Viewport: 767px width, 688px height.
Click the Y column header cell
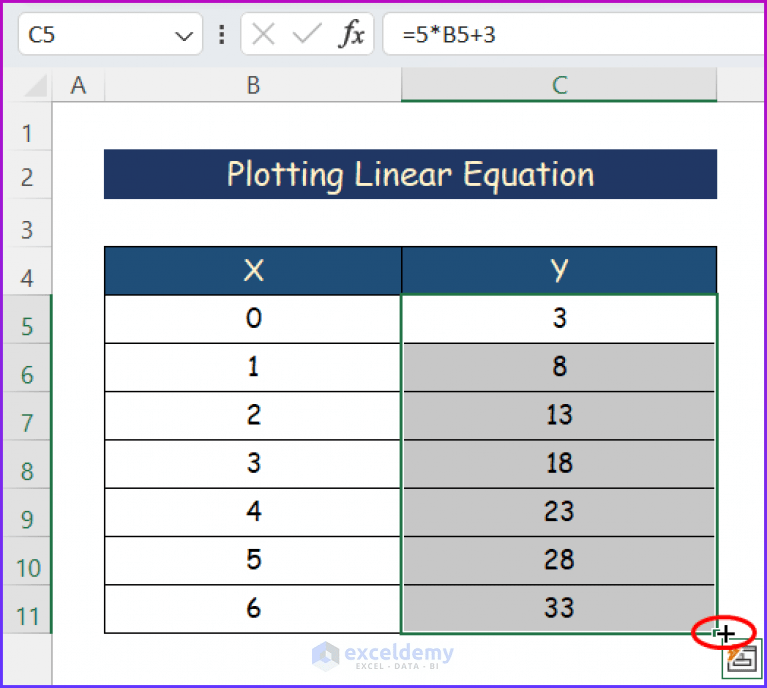point(559,271)
